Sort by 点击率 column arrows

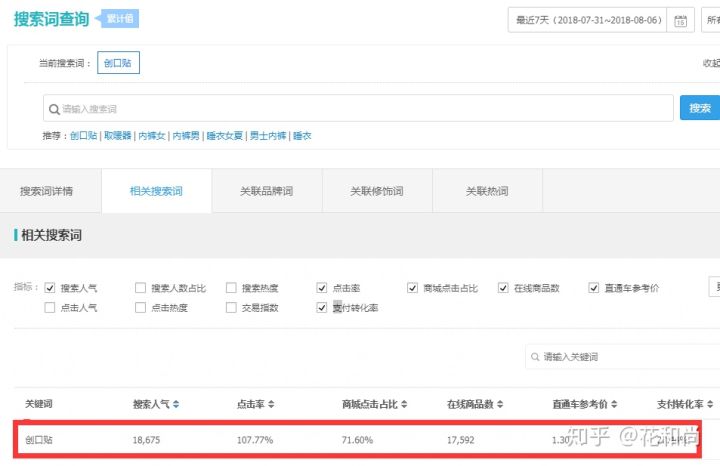click(x=271, y=404)
